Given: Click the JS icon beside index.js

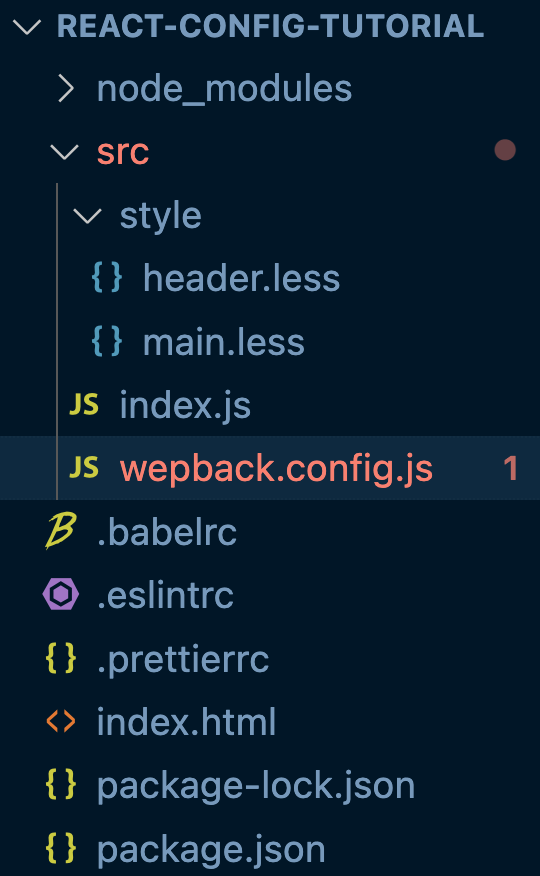Looking at the screenshot, I should tap(84, 404).
